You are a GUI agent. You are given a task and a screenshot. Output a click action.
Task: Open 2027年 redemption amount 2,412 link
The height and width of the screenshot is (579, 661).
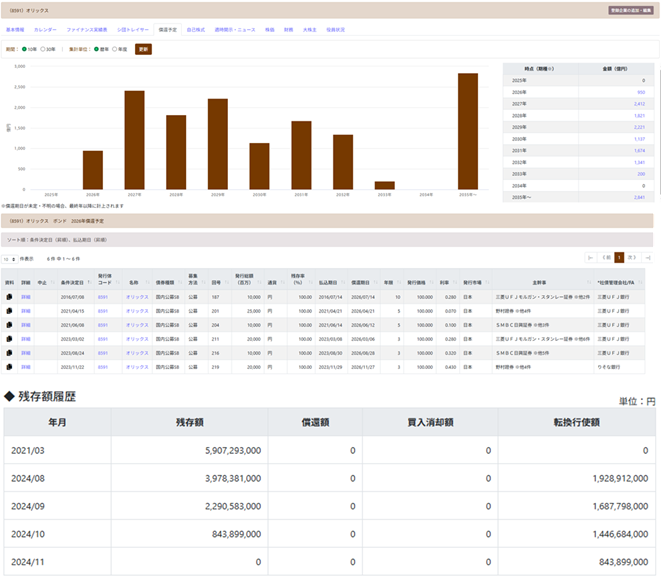[640, 104]
